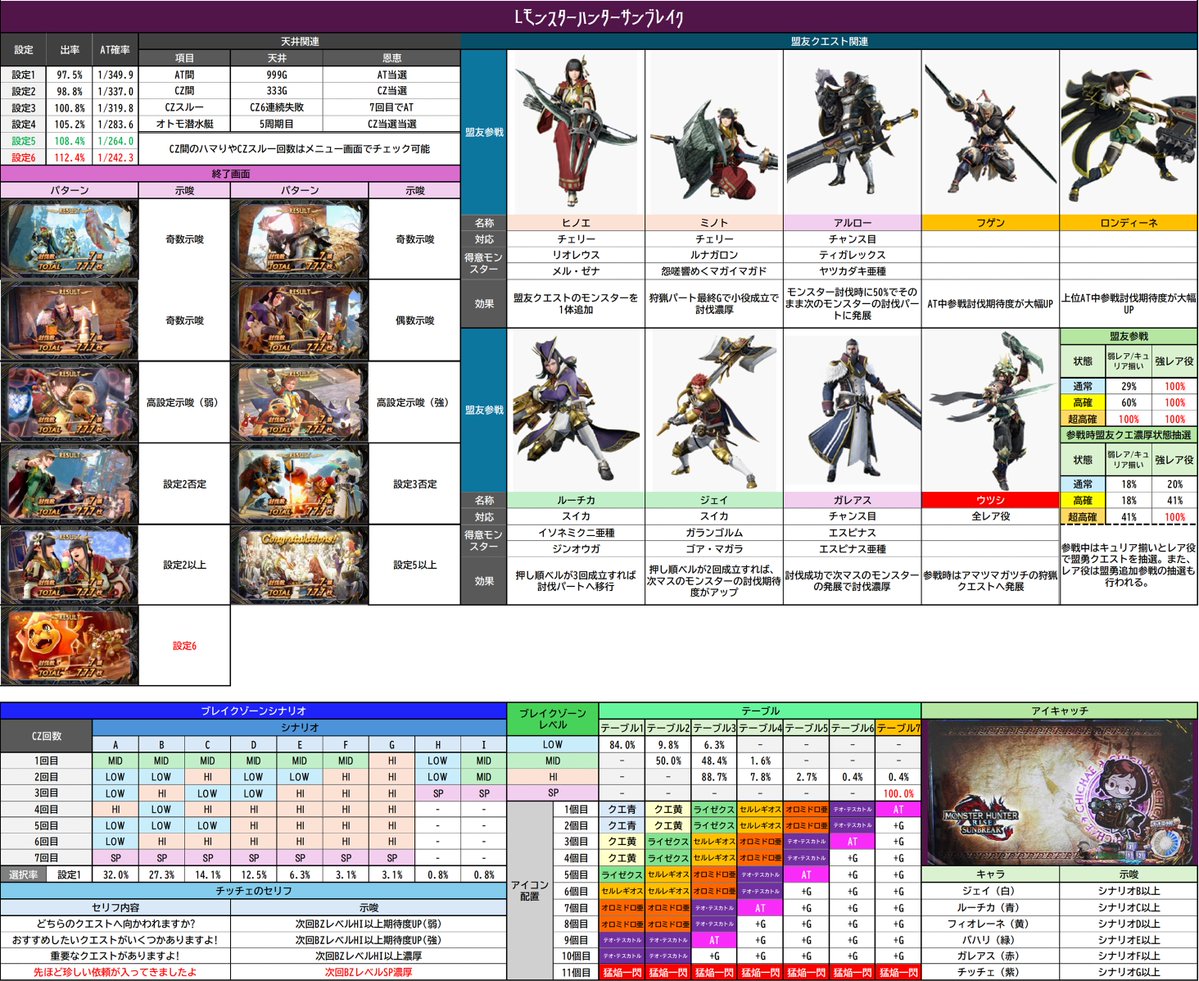Click the title Lモンスターハンターサンブレイク
The height and width of the screenshot is (981, 1199).
tap(600, 17)
